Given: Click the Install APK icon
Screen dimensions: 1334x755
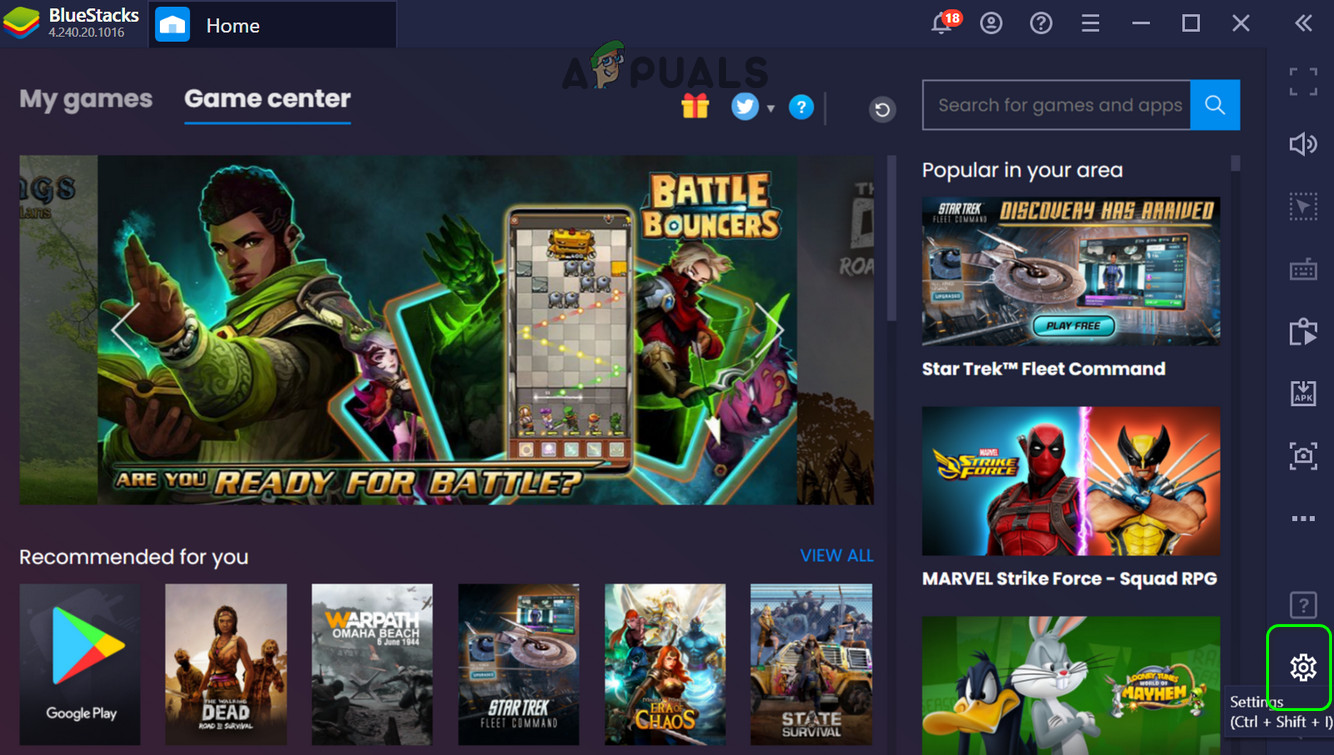Looking at the screenshot, I should (x=1303, y=393).
